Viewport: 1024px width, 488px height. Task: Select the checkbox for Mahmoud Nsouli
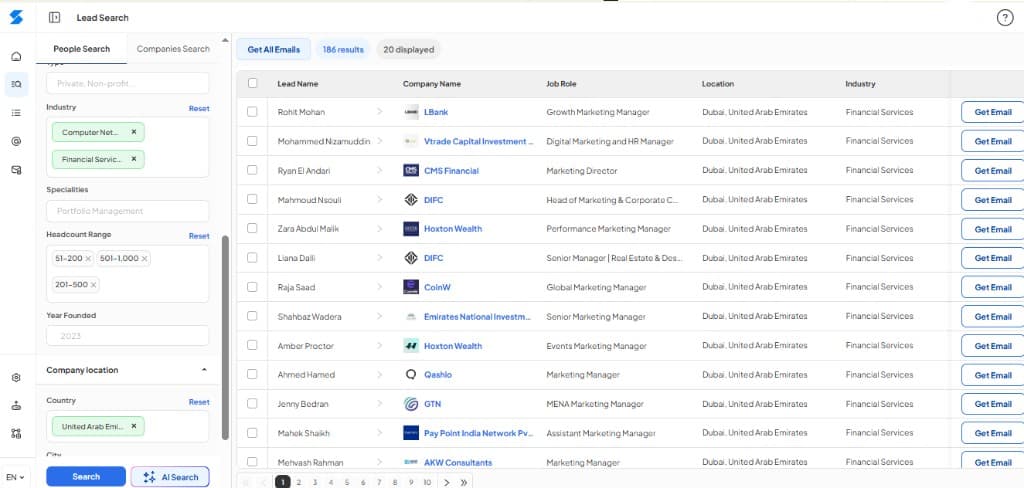tap(252, 199)
